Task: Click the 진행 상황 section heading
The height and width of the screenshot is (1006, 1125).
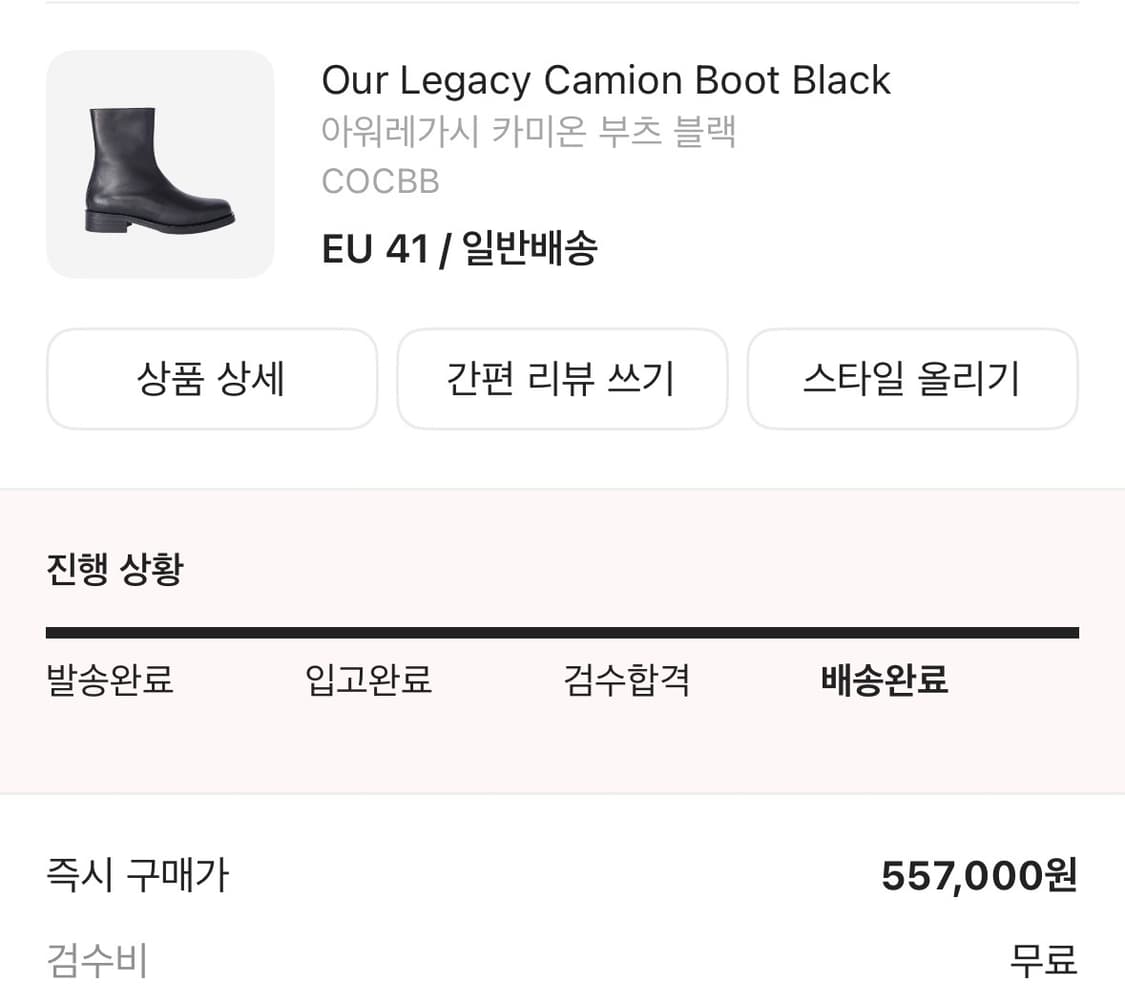Action: pos(115,569)
